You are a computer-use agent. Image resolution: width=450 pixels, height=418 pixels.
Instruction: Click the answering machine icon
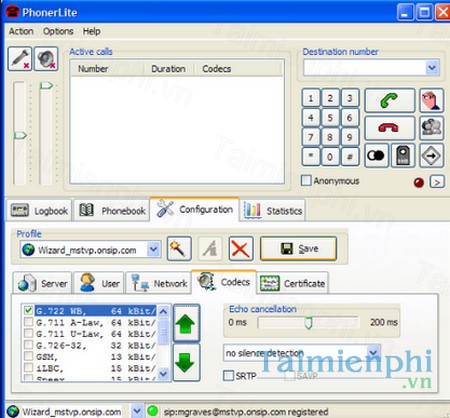403,155
